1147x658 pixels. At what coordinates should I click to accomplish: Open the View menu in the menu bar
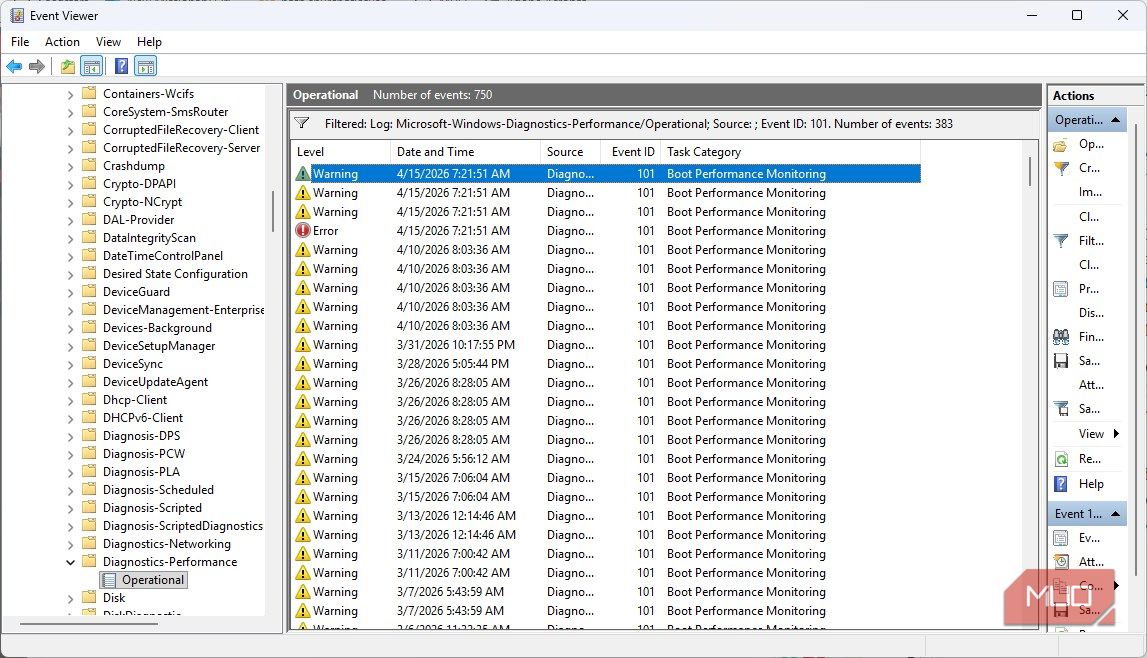(108, 42)
